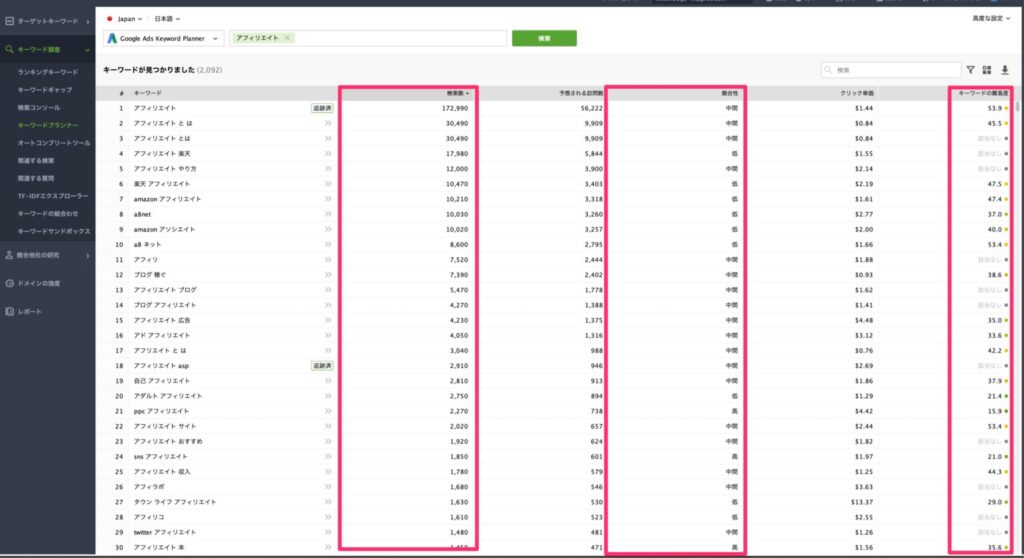Screen dimensions: 1024x558
Task: Expand the 競合他社の研究 sidebar section
Action: (x=88, y=255)
